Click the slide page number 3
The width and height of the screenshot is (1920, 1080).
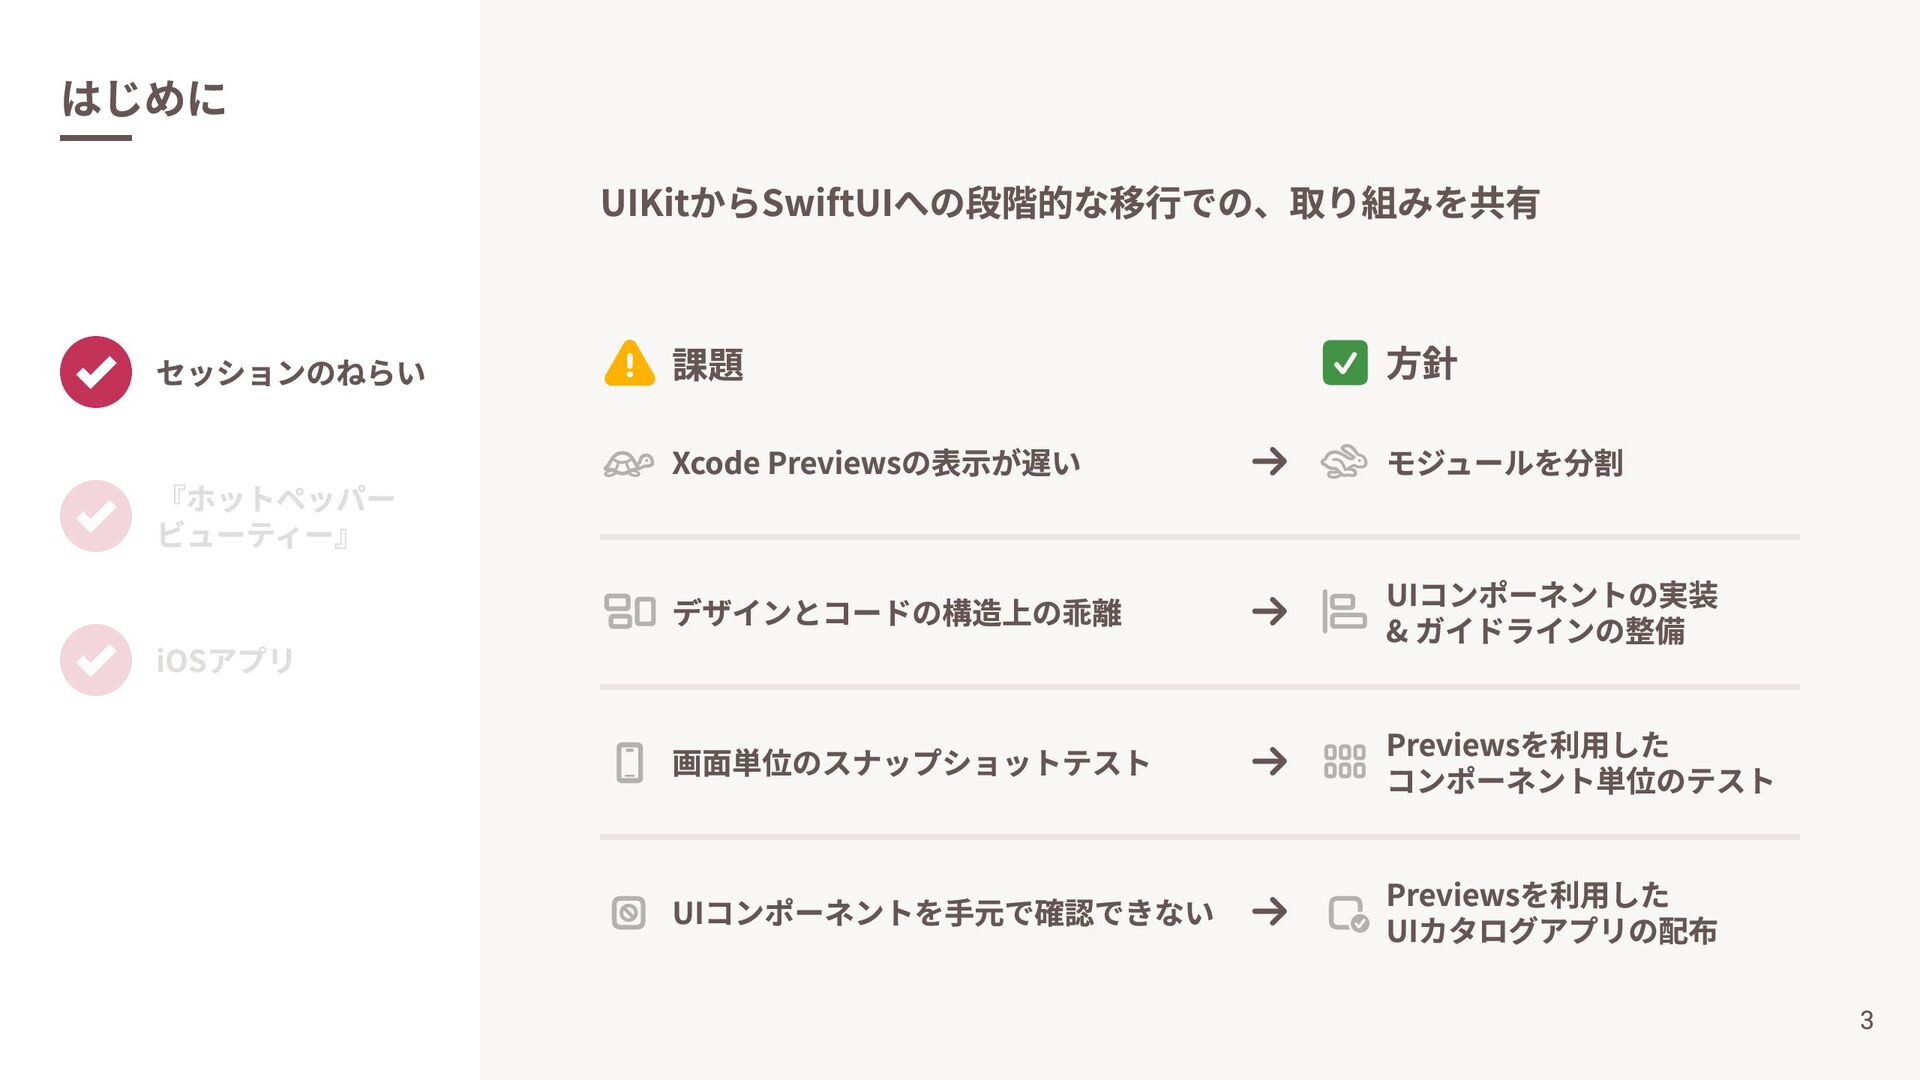[1866, 1020]
